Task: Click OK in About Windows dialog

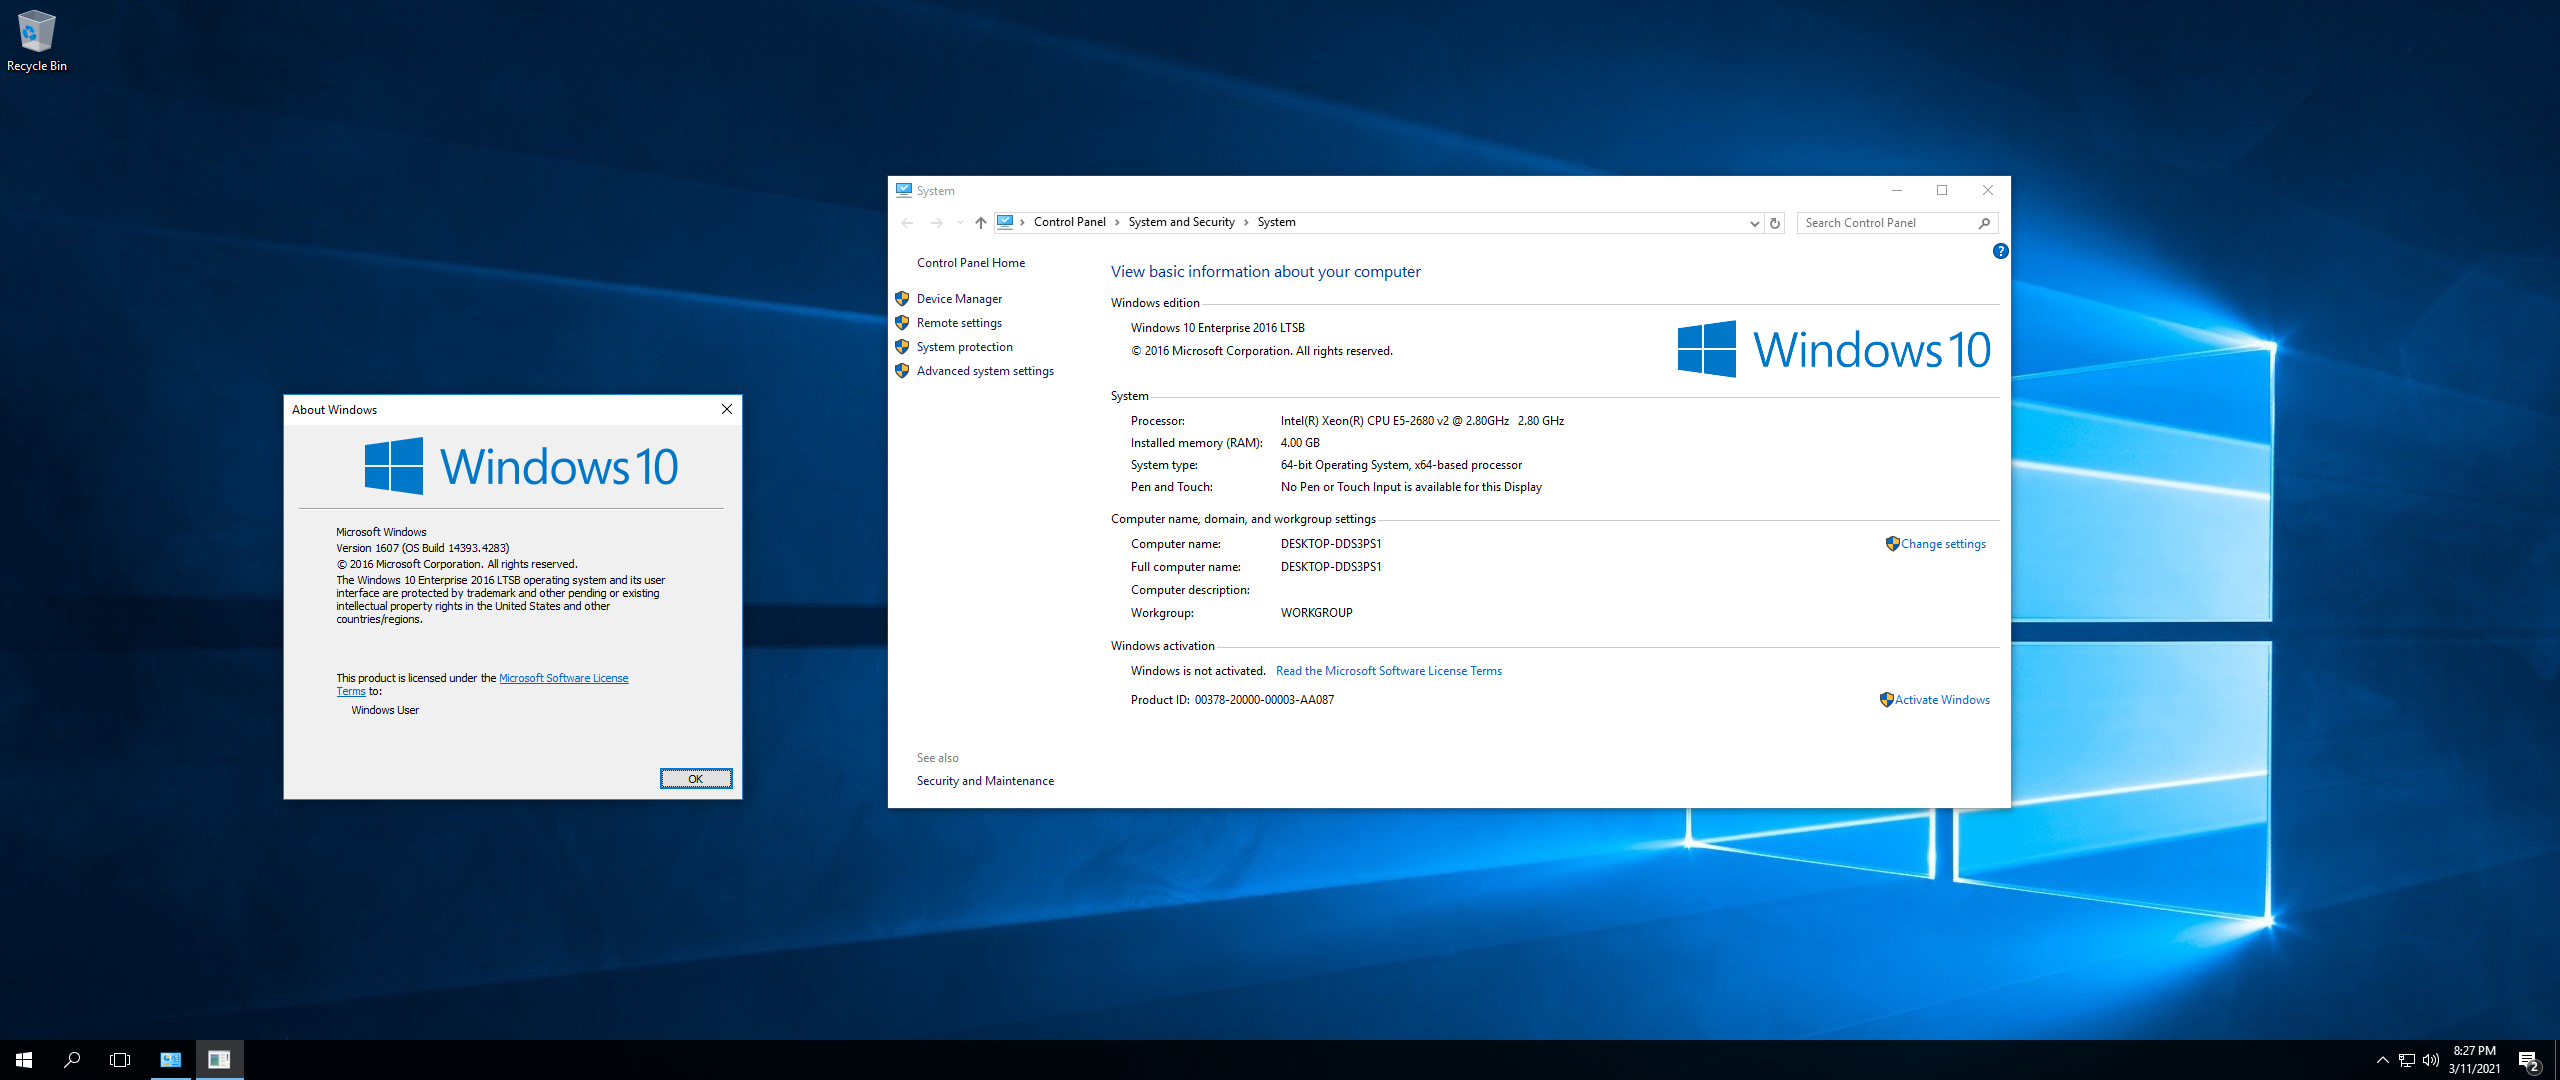Action: (x=696, y=779)
